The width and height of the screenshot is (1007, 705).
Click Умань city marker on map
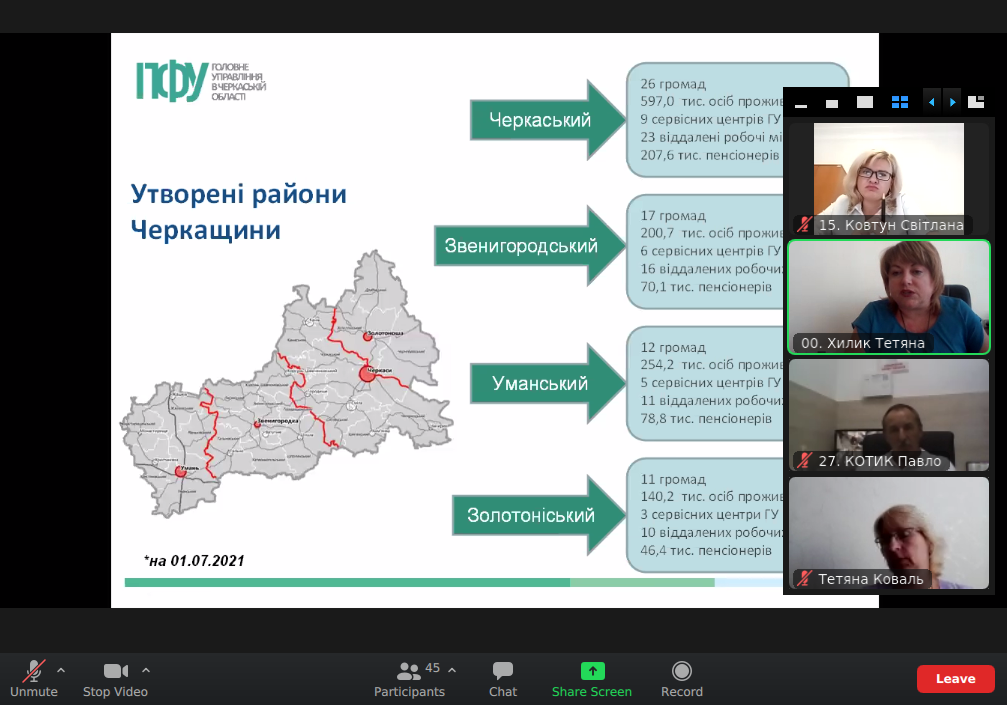click(180, 472)
